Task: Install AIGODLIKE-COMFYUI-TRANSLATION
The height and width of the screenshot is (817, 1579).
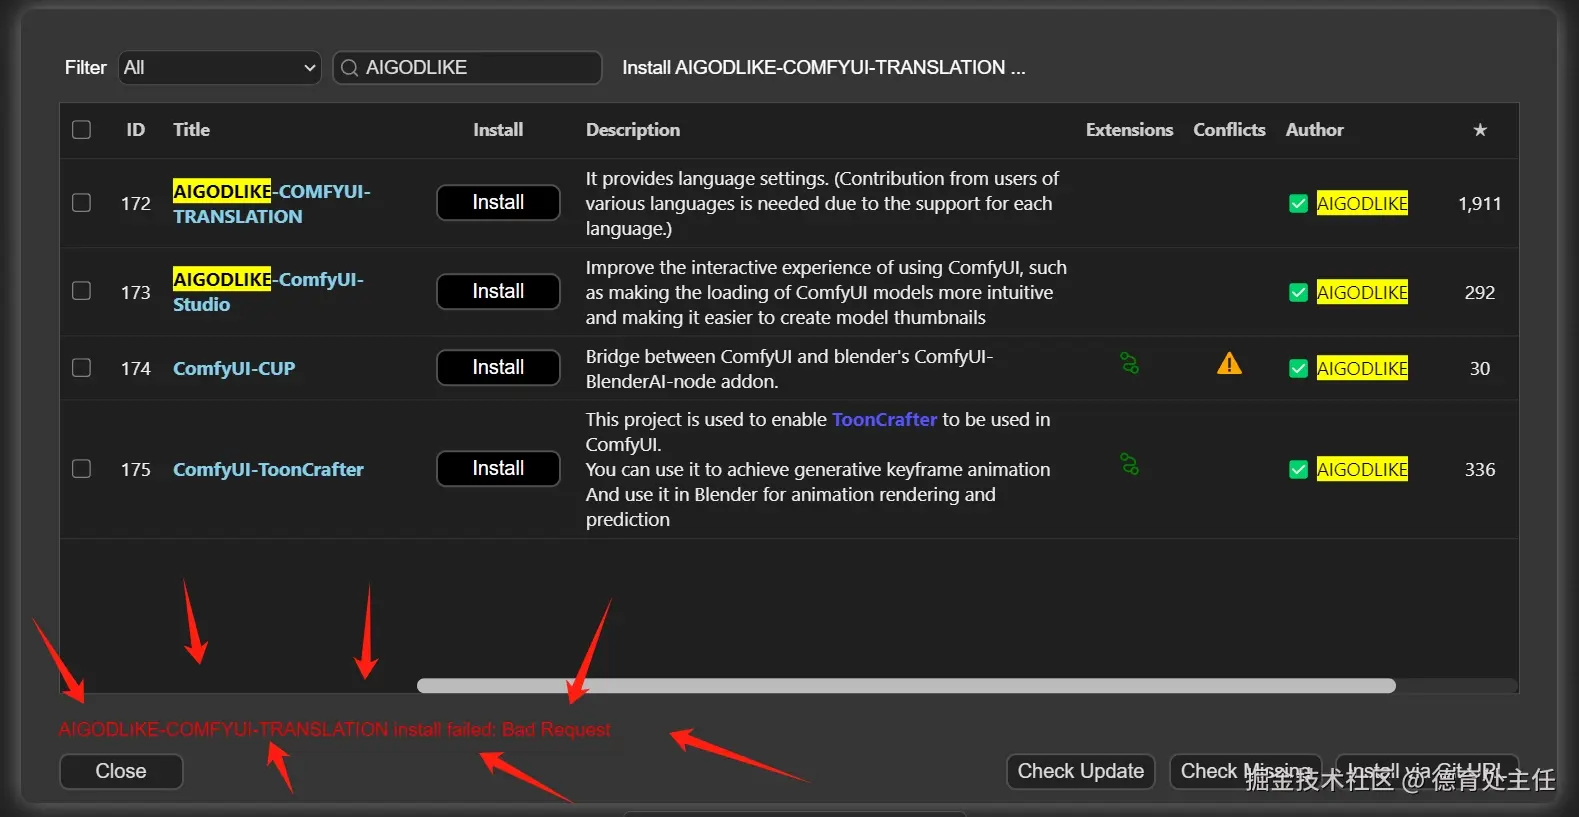Action: [498, 202]
